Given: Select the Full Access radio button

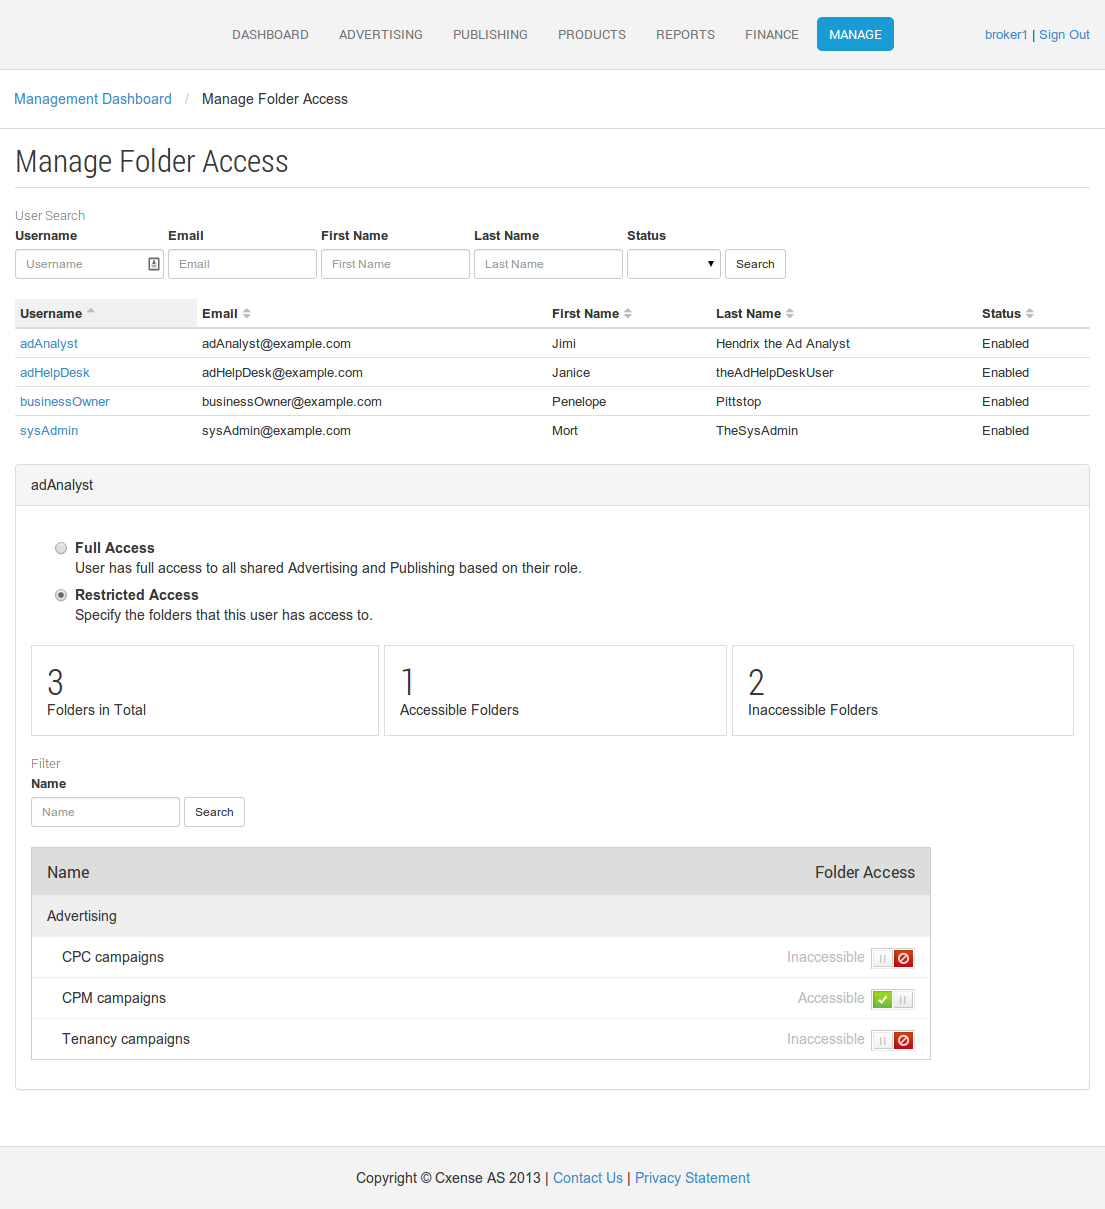Looking at the screenshot, I should click(61, 548).
